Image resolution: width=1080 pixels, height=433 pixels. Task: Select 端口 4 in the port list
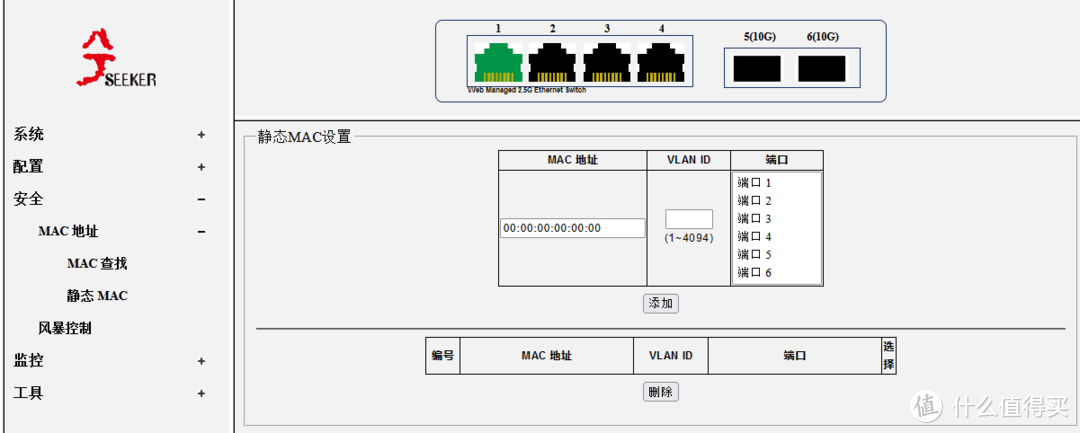pos(777,237)
